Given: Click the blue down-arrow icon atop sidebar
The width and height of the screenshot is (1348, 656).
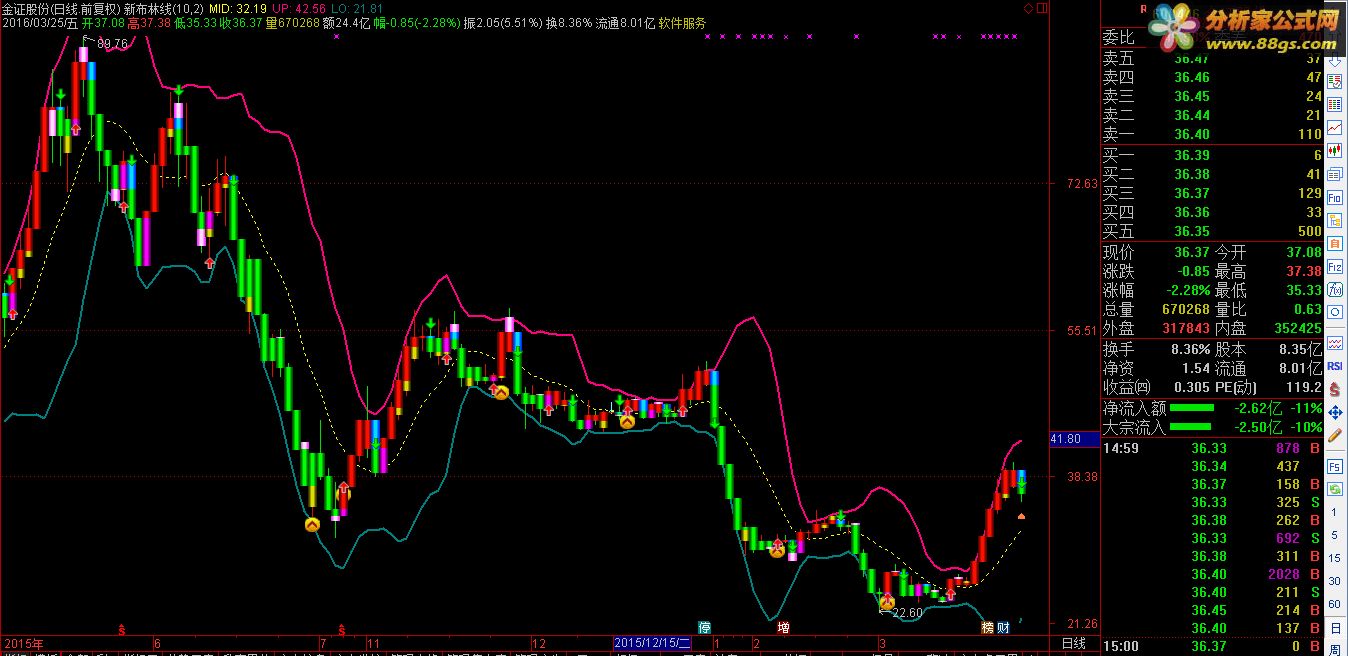Looking at the screenshot, I should pyautogui.click(x=1334, y=60).
